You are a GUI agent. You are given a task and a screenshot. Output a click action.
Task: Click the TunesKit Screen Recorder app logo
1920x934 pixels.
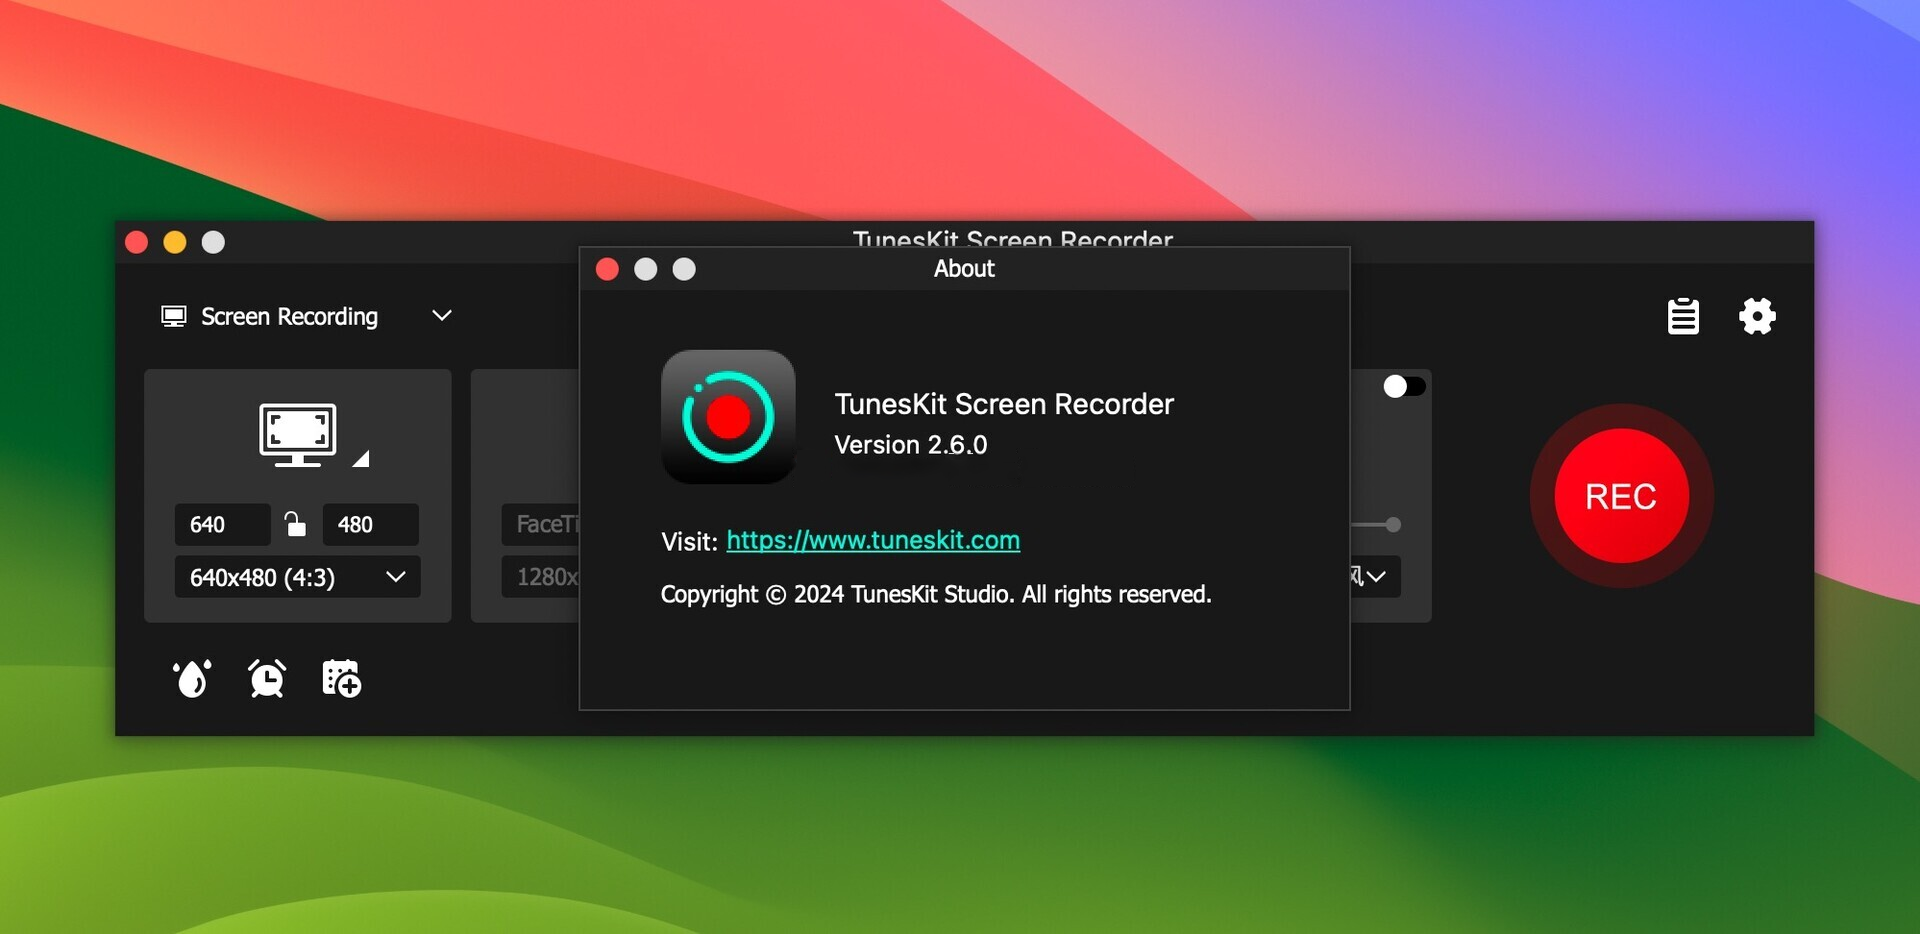click(x=728, y=417)
